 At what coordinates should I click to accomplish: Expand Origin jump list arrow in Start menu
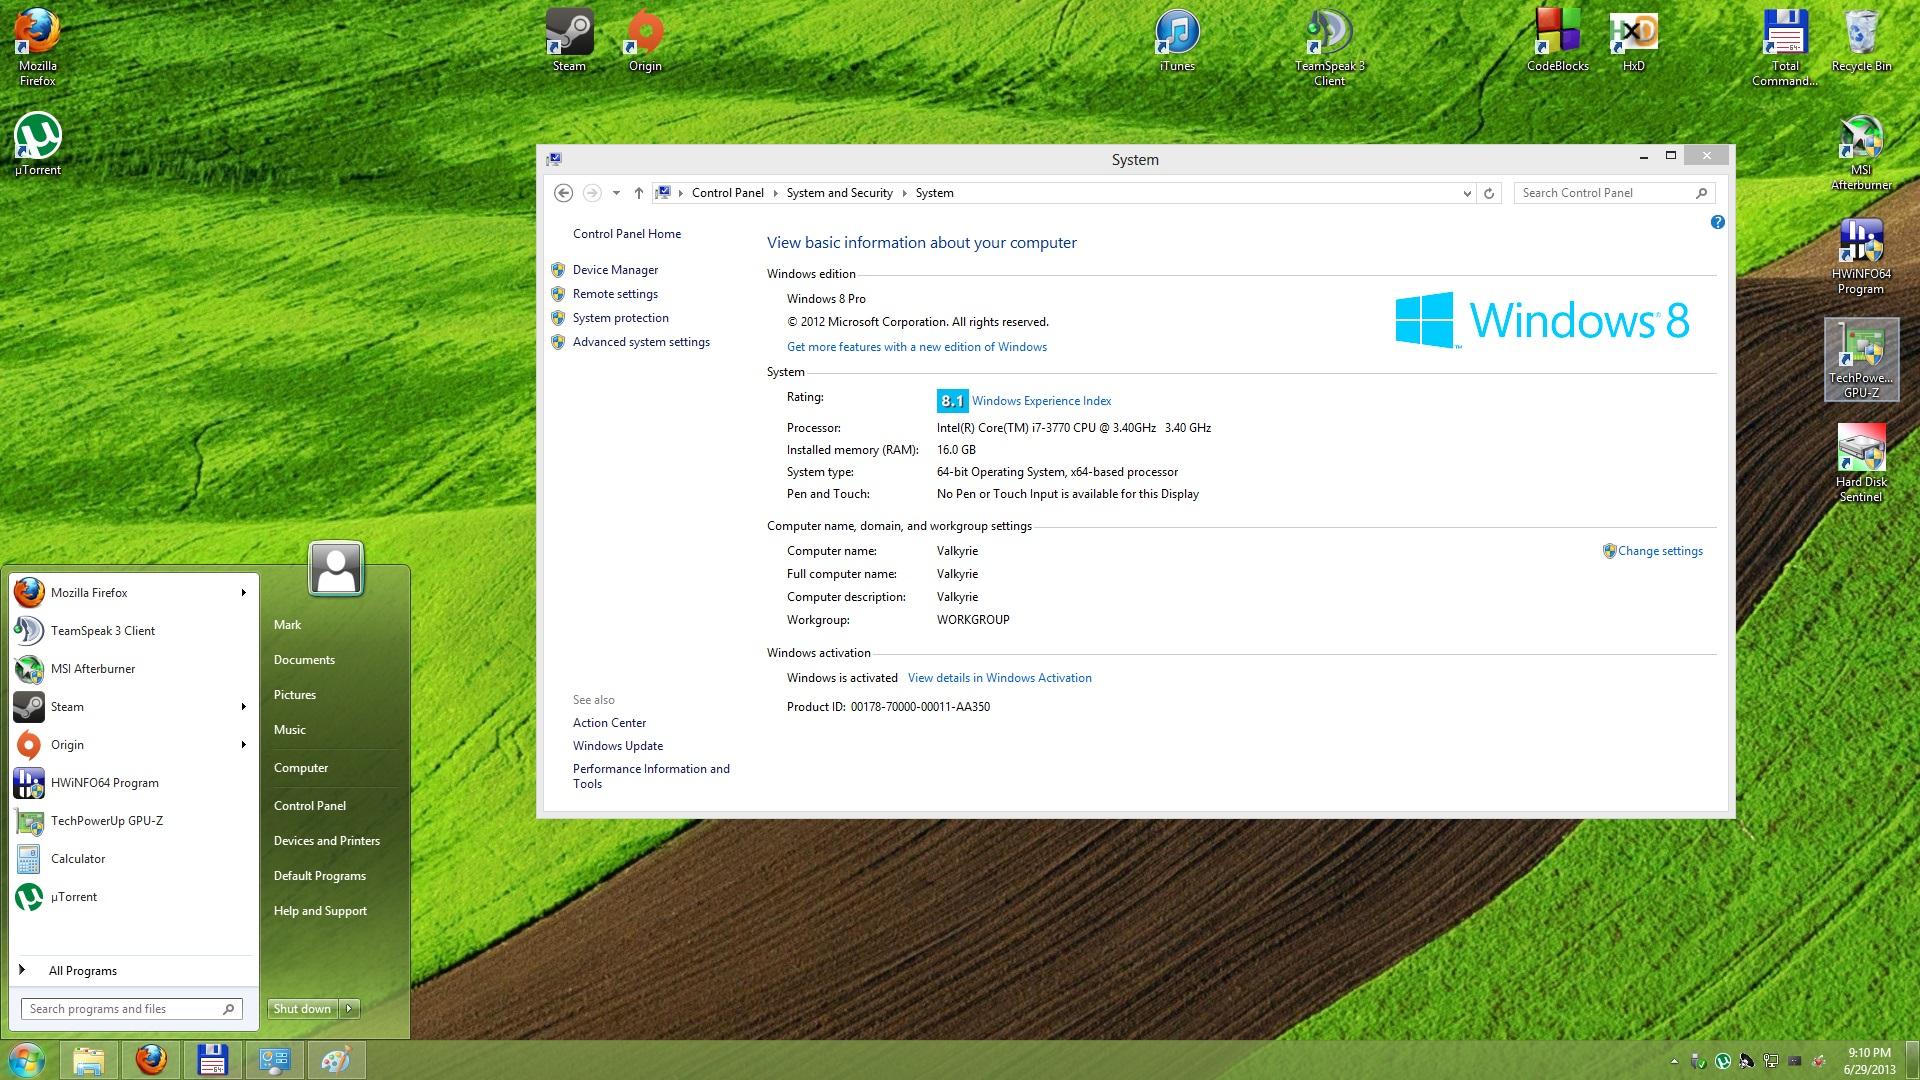[243, 745]
